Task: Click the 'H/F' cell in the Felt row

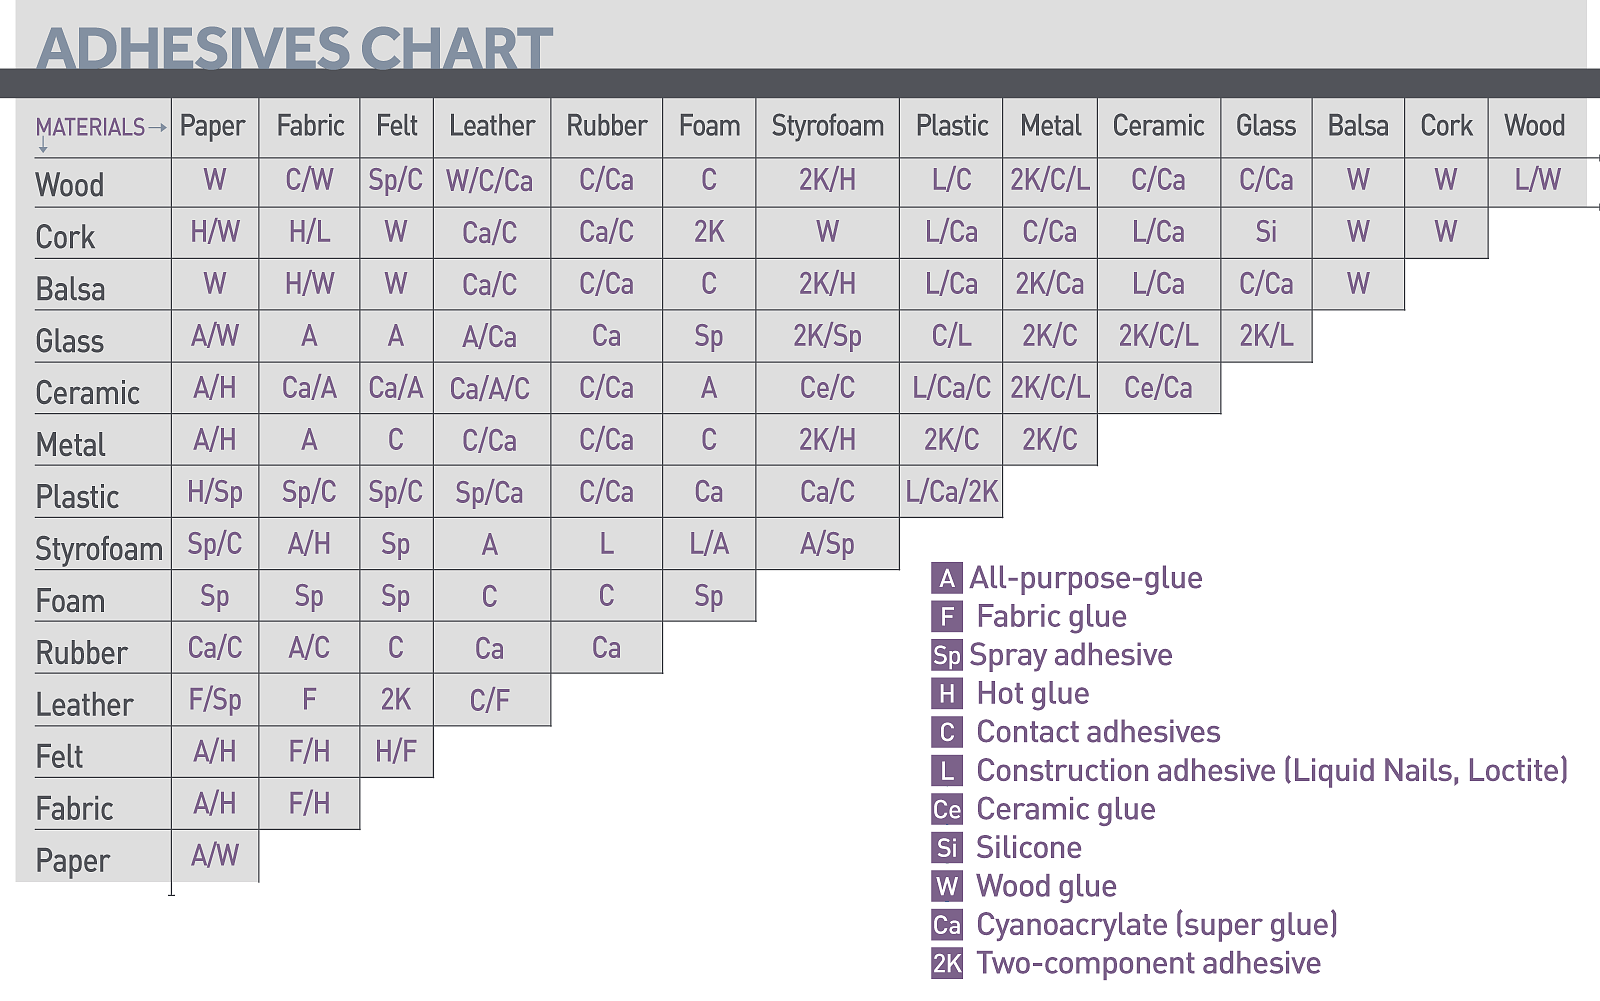Action: pos(396,751)
